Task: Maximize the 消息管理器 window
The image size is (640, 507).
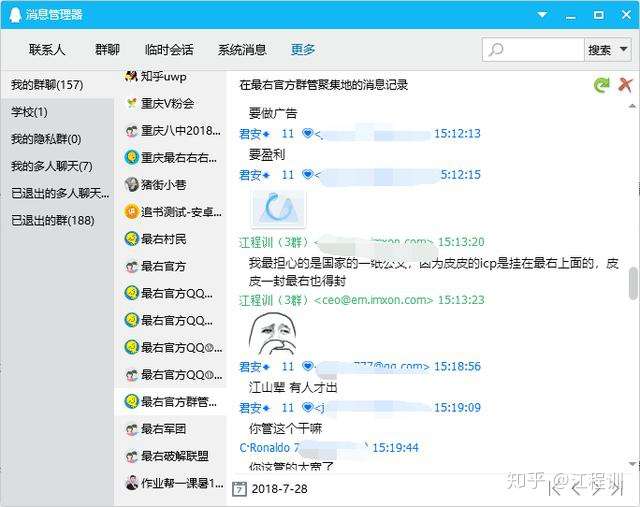Action: [x=598, y=15]
